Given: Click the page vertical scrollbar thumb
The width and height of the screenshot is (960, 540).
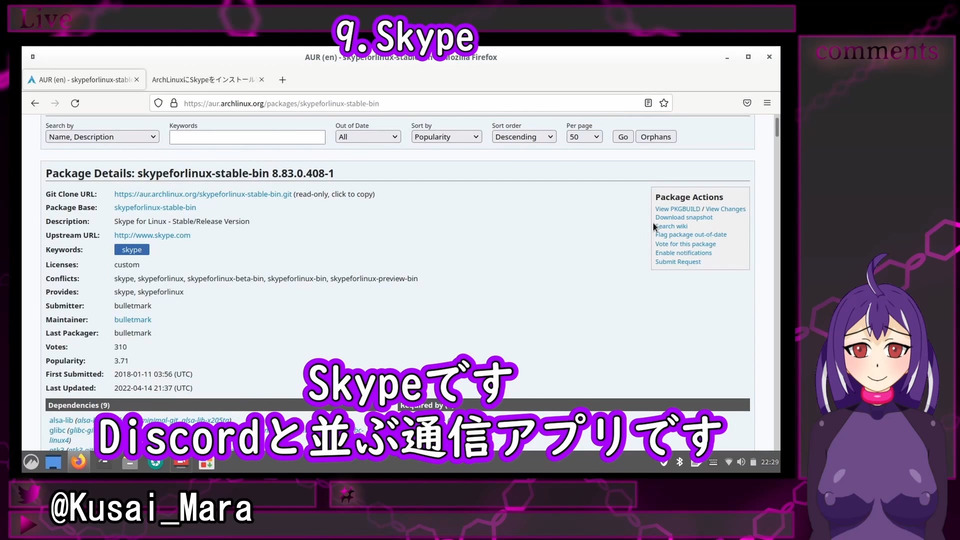Looking at the screenshot, I should 776,127.
